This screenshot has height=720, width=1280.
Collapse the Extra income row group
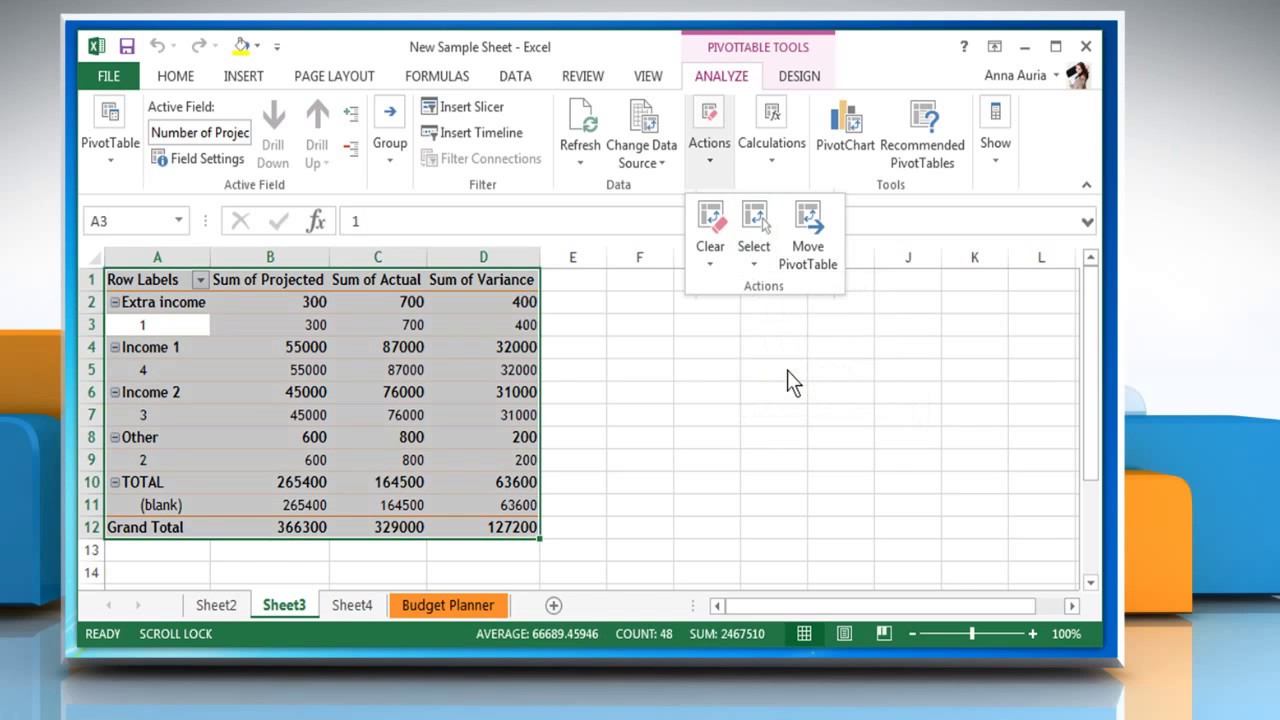point(114,302)
